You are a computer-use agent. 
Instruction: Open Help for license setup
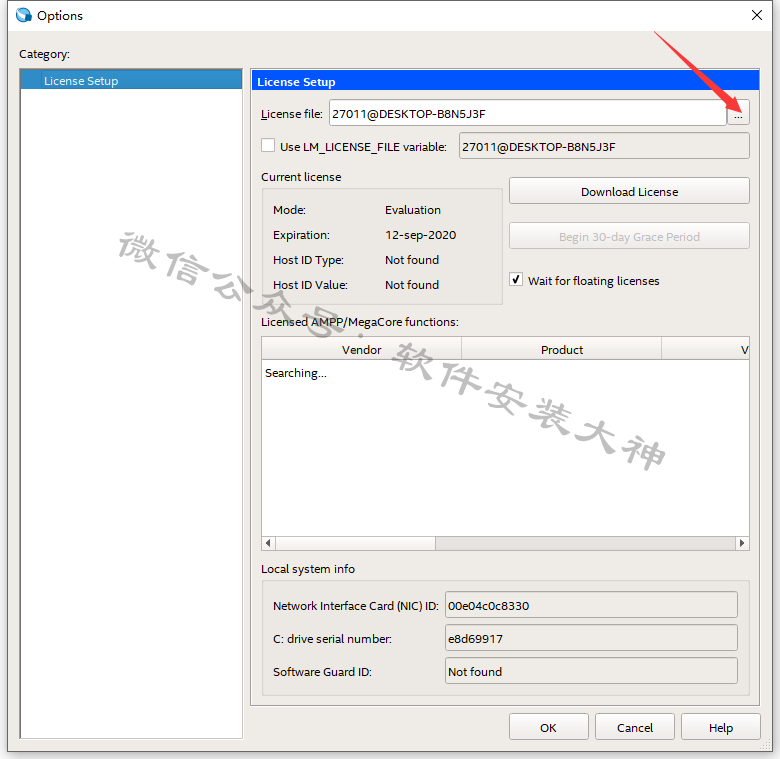[720, 727]
